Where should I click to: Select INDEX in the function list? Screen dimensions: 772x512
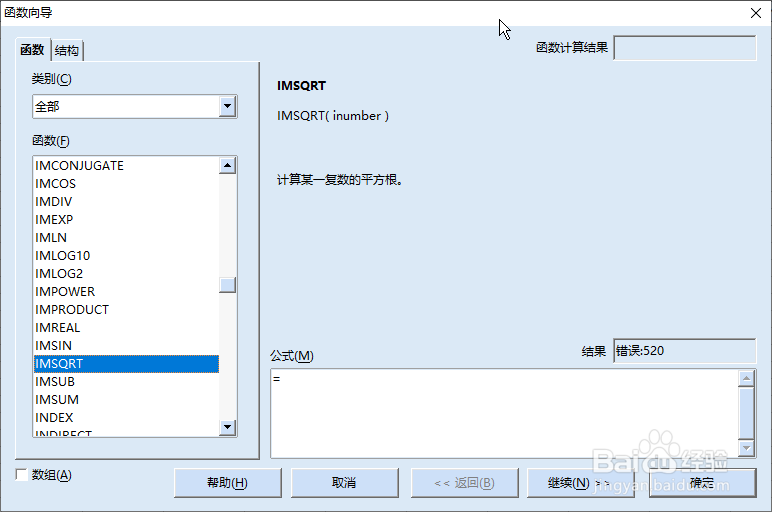(126, 417)
